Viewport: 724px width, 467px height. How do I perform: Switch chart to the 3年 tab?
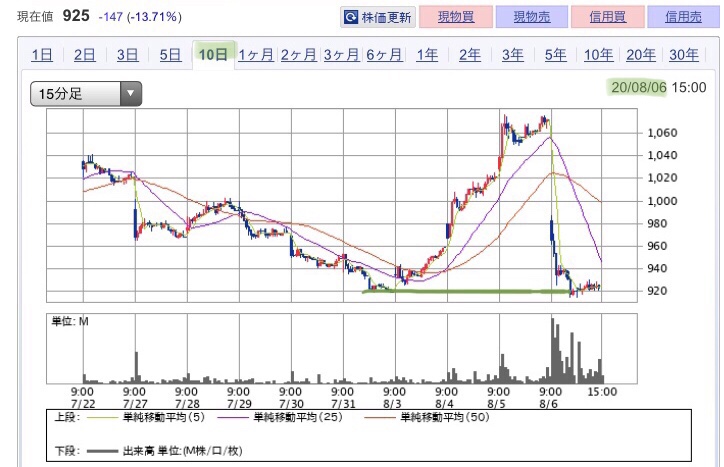513,55
